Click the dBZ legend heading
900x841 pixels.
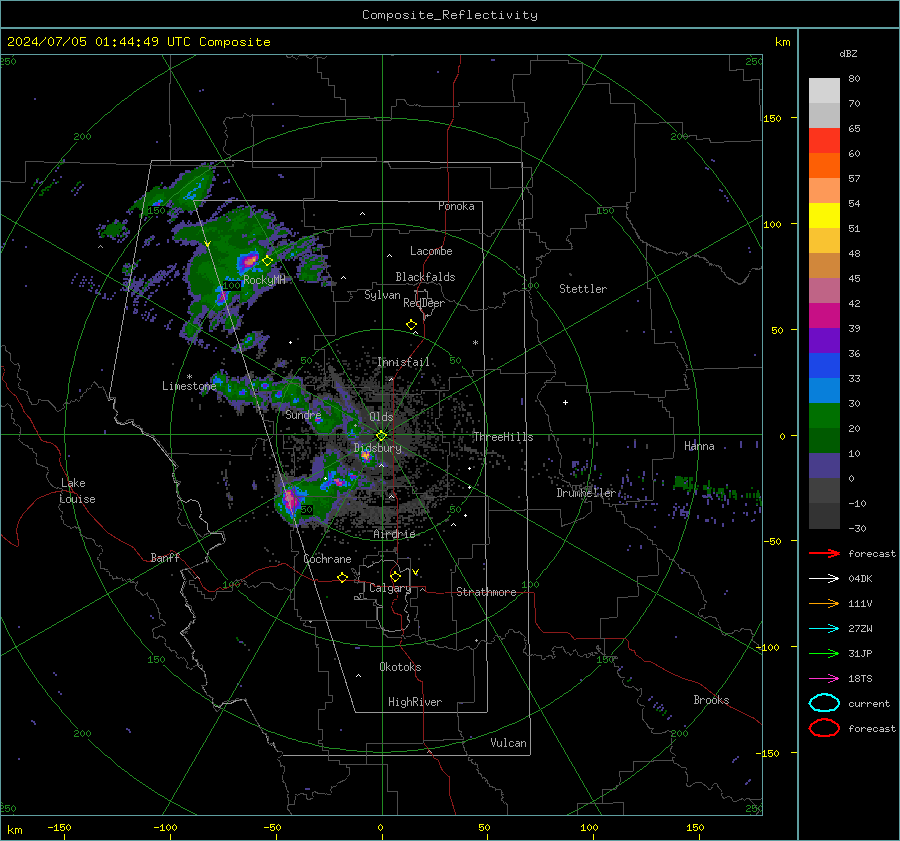(848, 53)
